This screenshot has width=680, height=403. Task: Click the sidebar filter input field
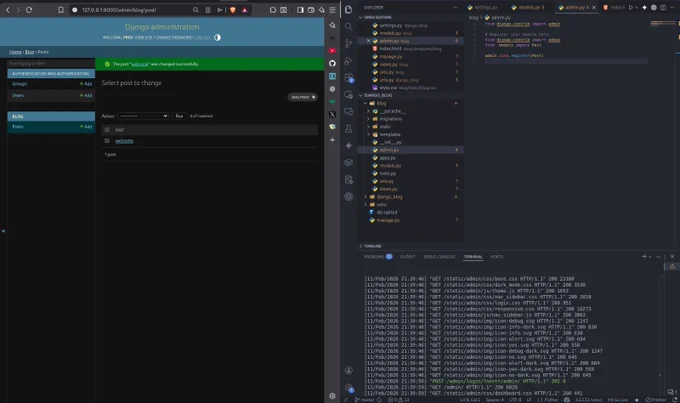tap(51, 63)
